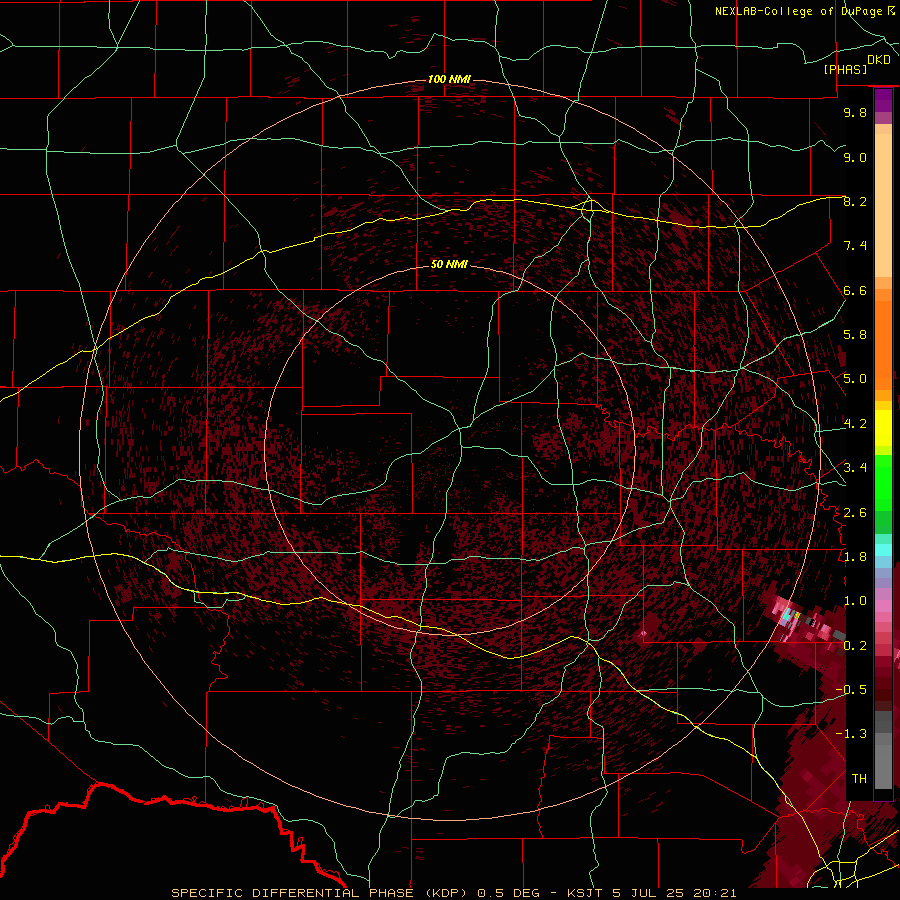The height and width of the screenshot is (900, 900).
Task: Click the -0.5 scale value
Action: click(x=851, y=690)
